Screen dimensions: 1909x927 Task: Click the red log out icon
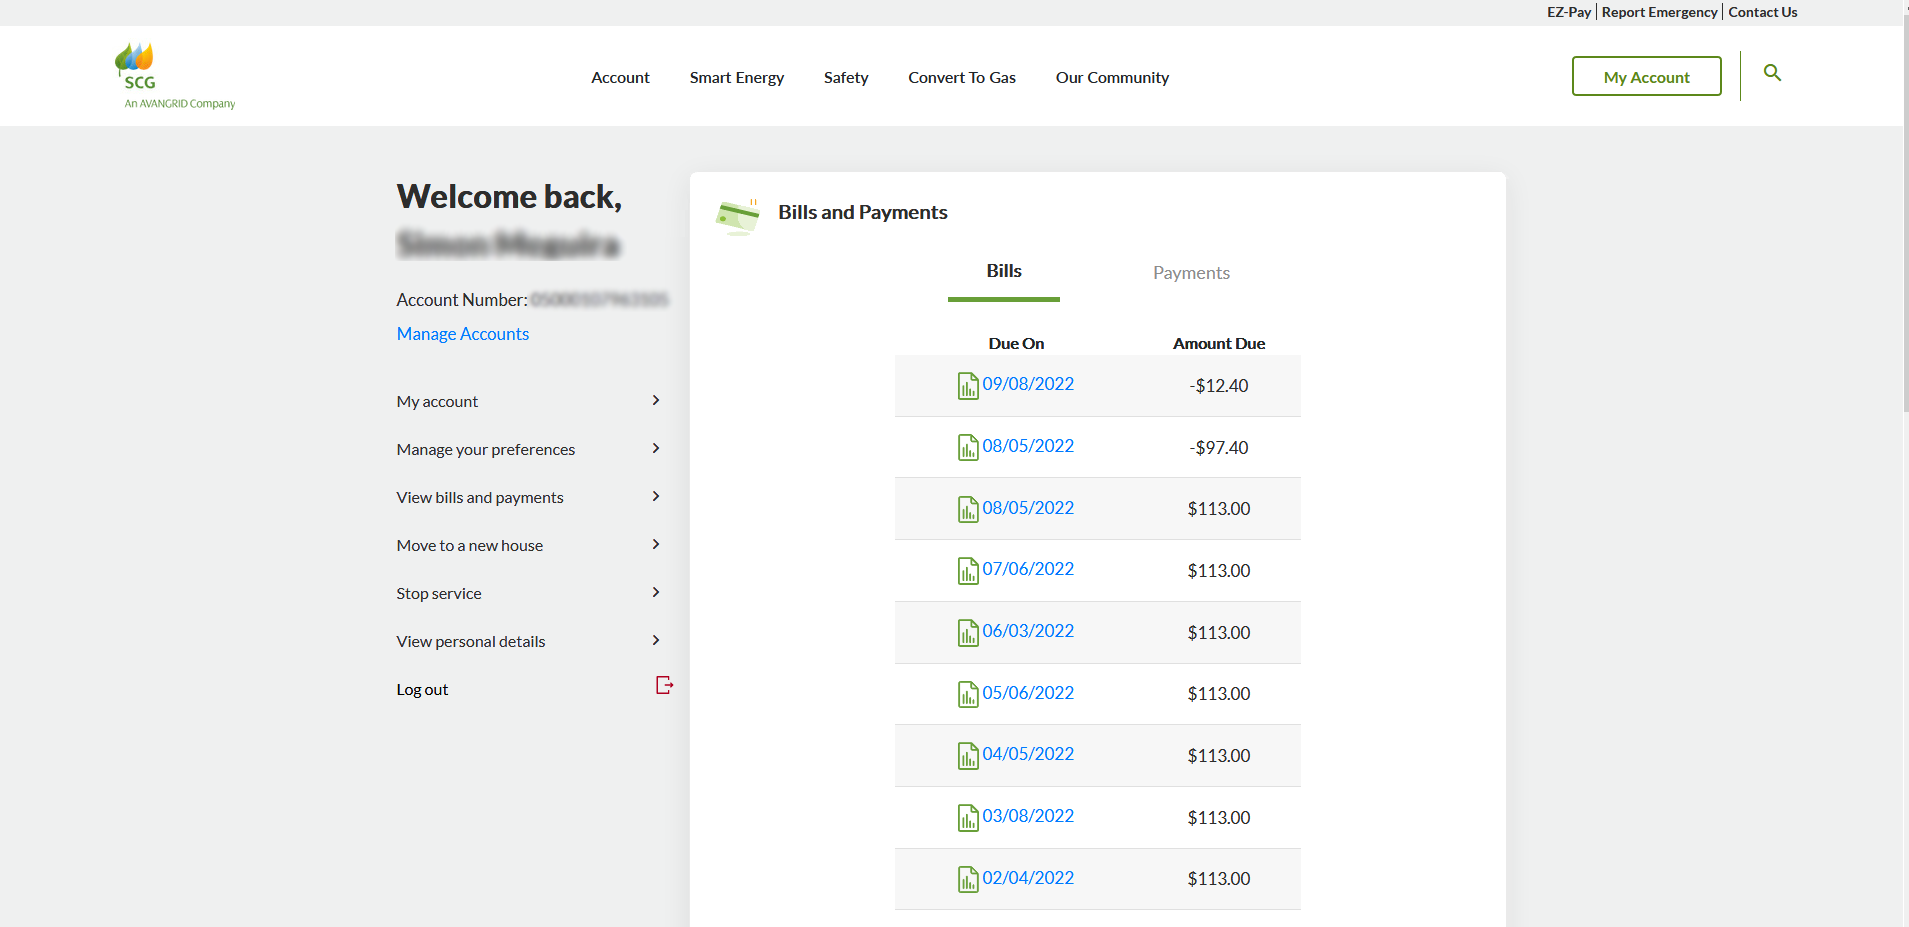pos(664,685)
